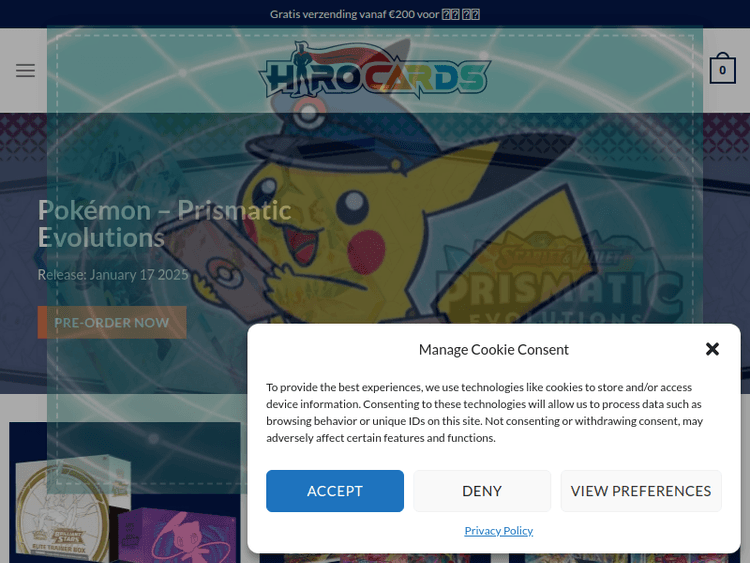Open the hamburger navigation menu
Image resolution: width=750 pixels, height=563 pixels.
[x=25, y=70]
